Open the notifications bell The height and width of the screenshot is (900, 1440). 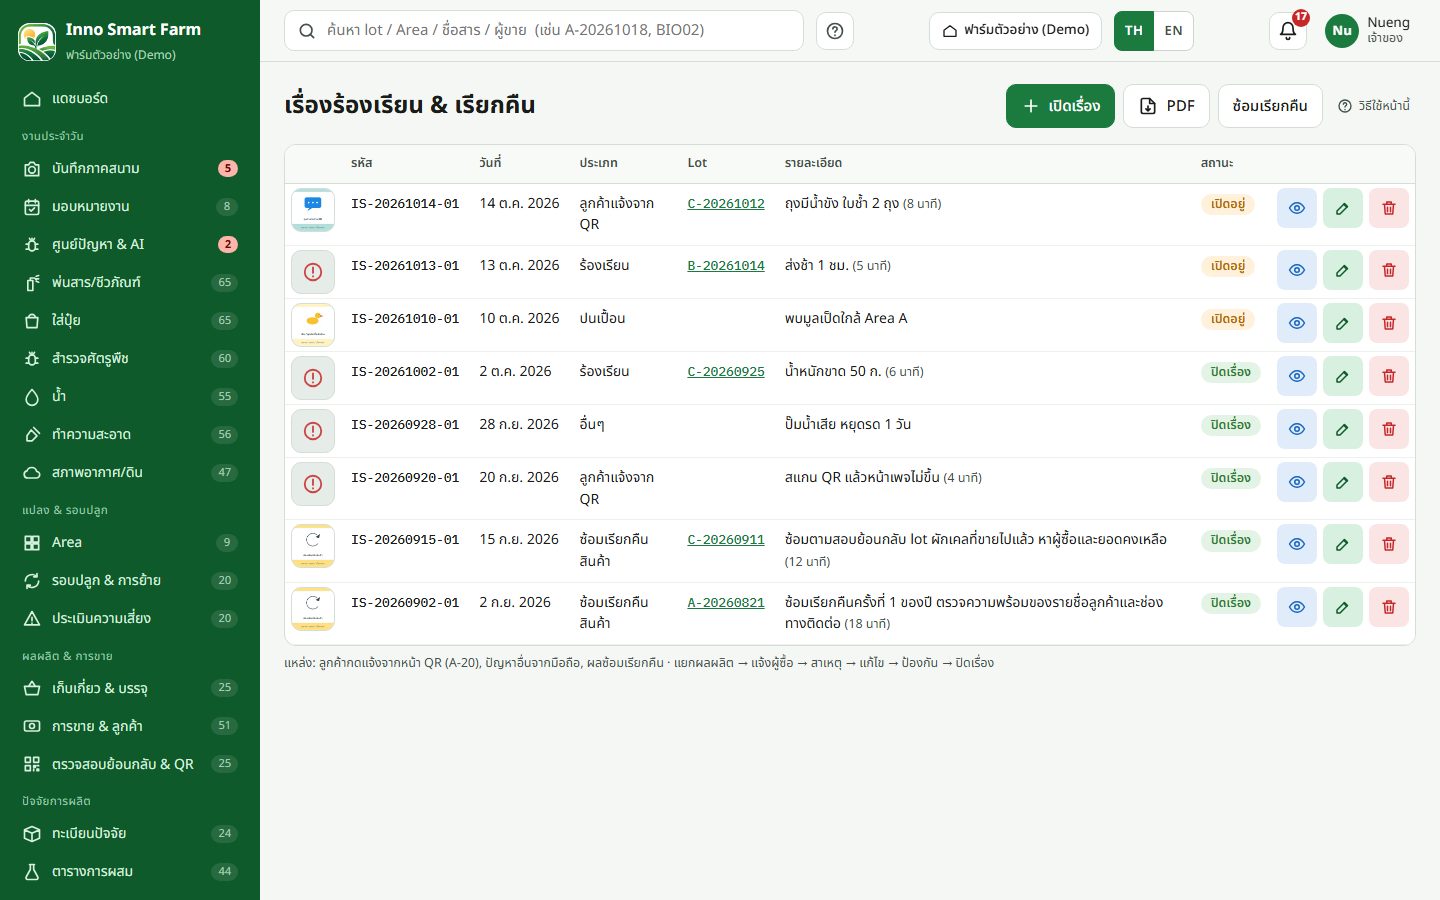pyautogui.click(x=1288, y=30)
